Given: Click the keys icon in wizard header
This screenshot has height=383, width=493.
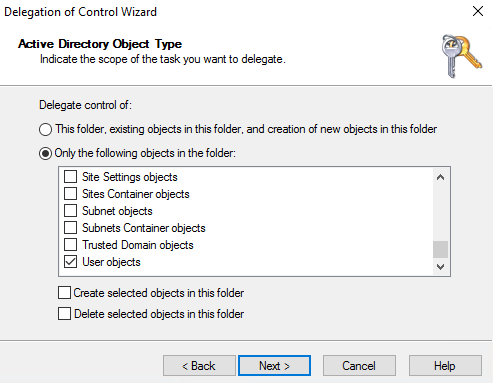Looking at the screenshot, I should [462, 56].
